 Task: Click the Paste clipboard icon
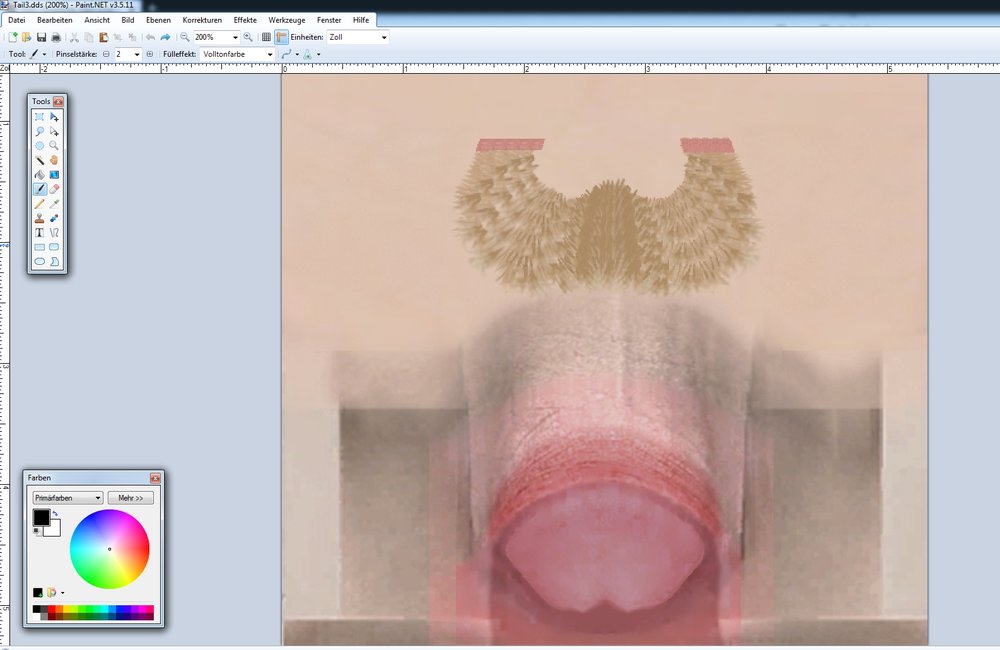tap(103, 38)
